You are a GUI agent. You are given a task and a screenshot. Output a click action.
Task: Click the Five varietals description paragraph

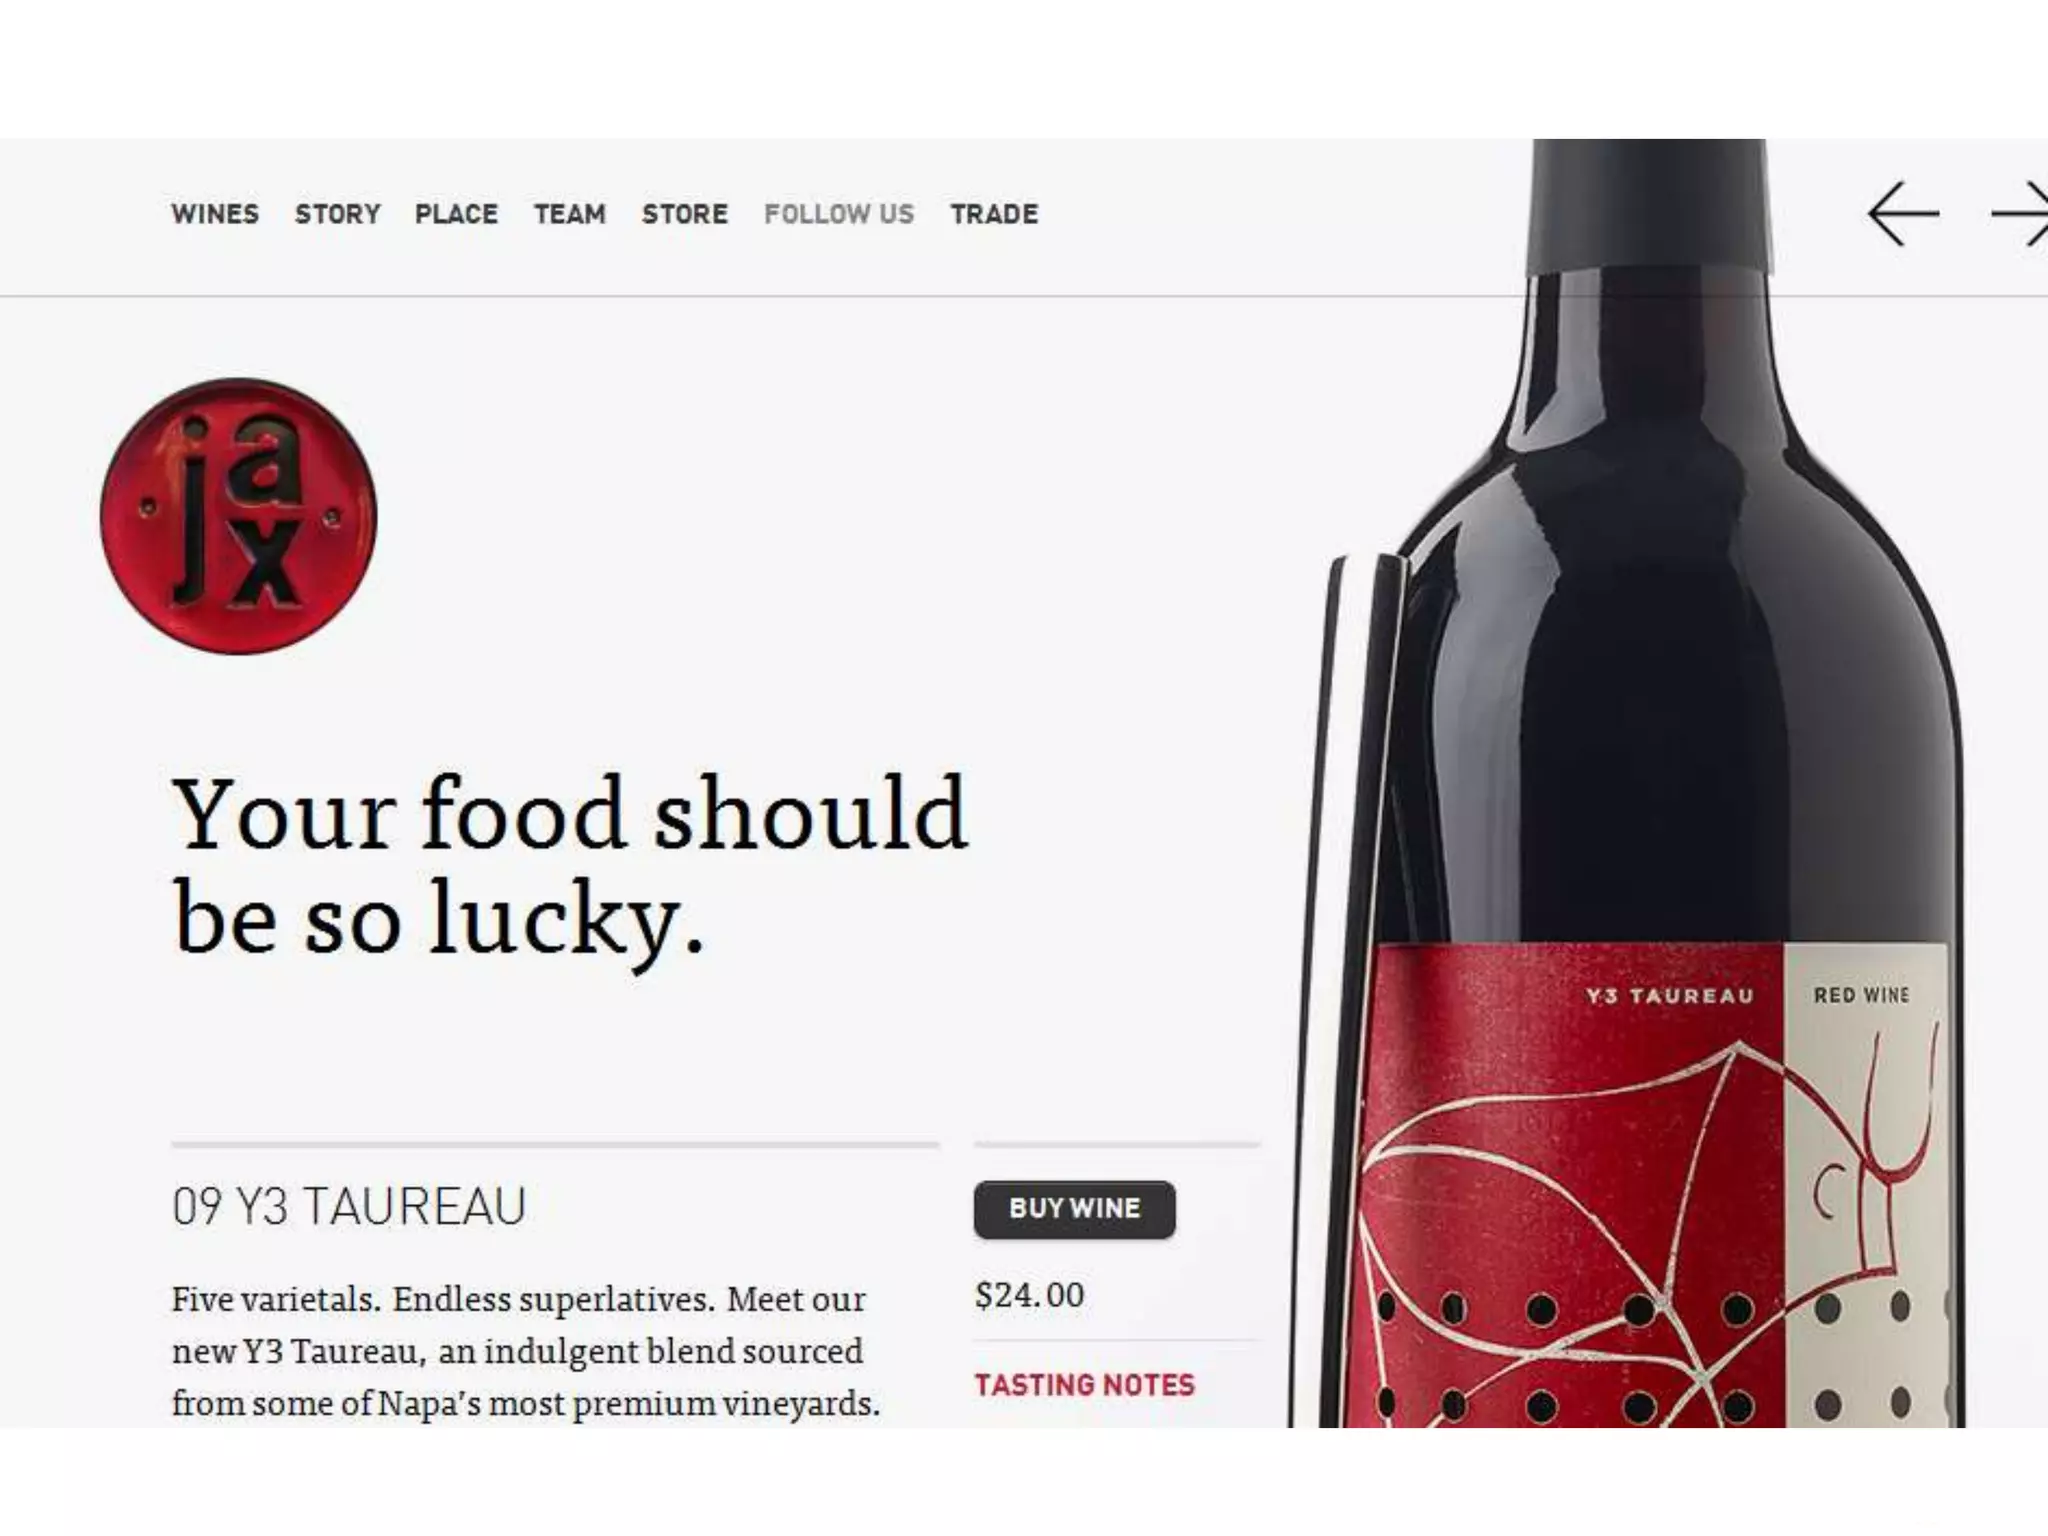click(x=526, y=1351)
